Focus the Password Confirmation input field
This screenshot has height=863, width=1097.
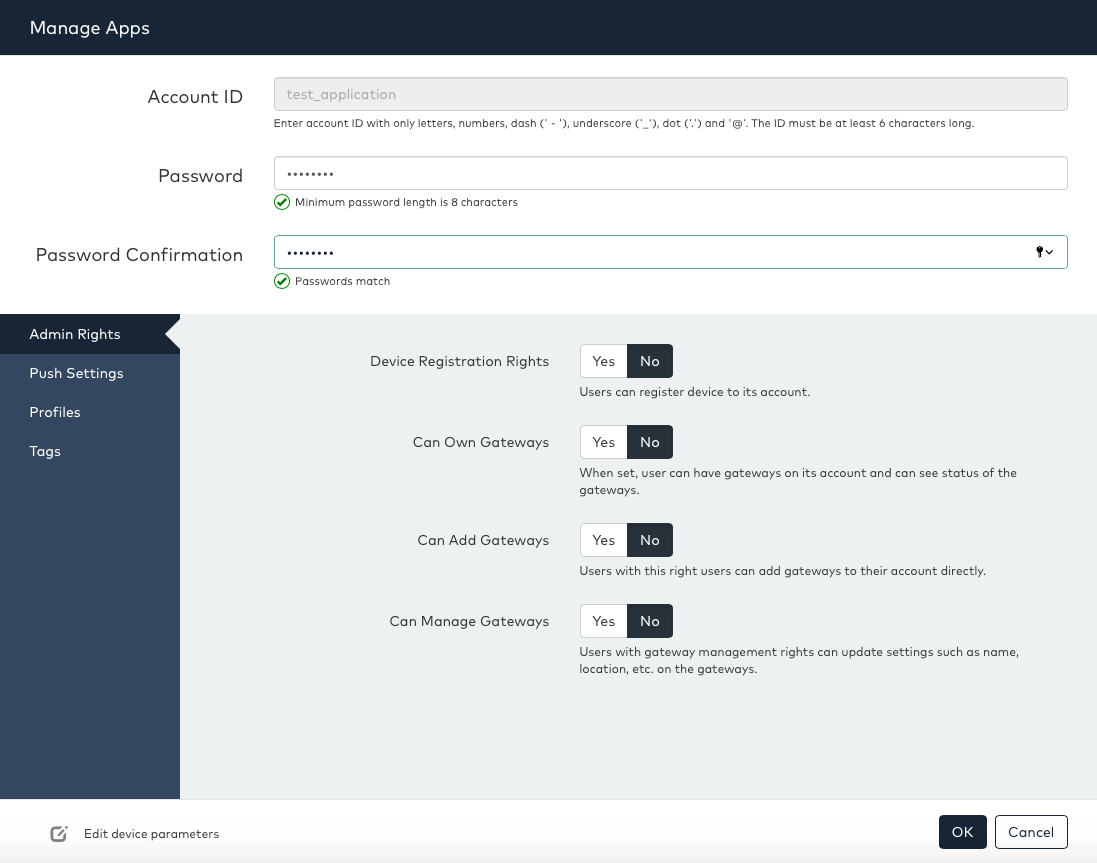tap(670, 252)
